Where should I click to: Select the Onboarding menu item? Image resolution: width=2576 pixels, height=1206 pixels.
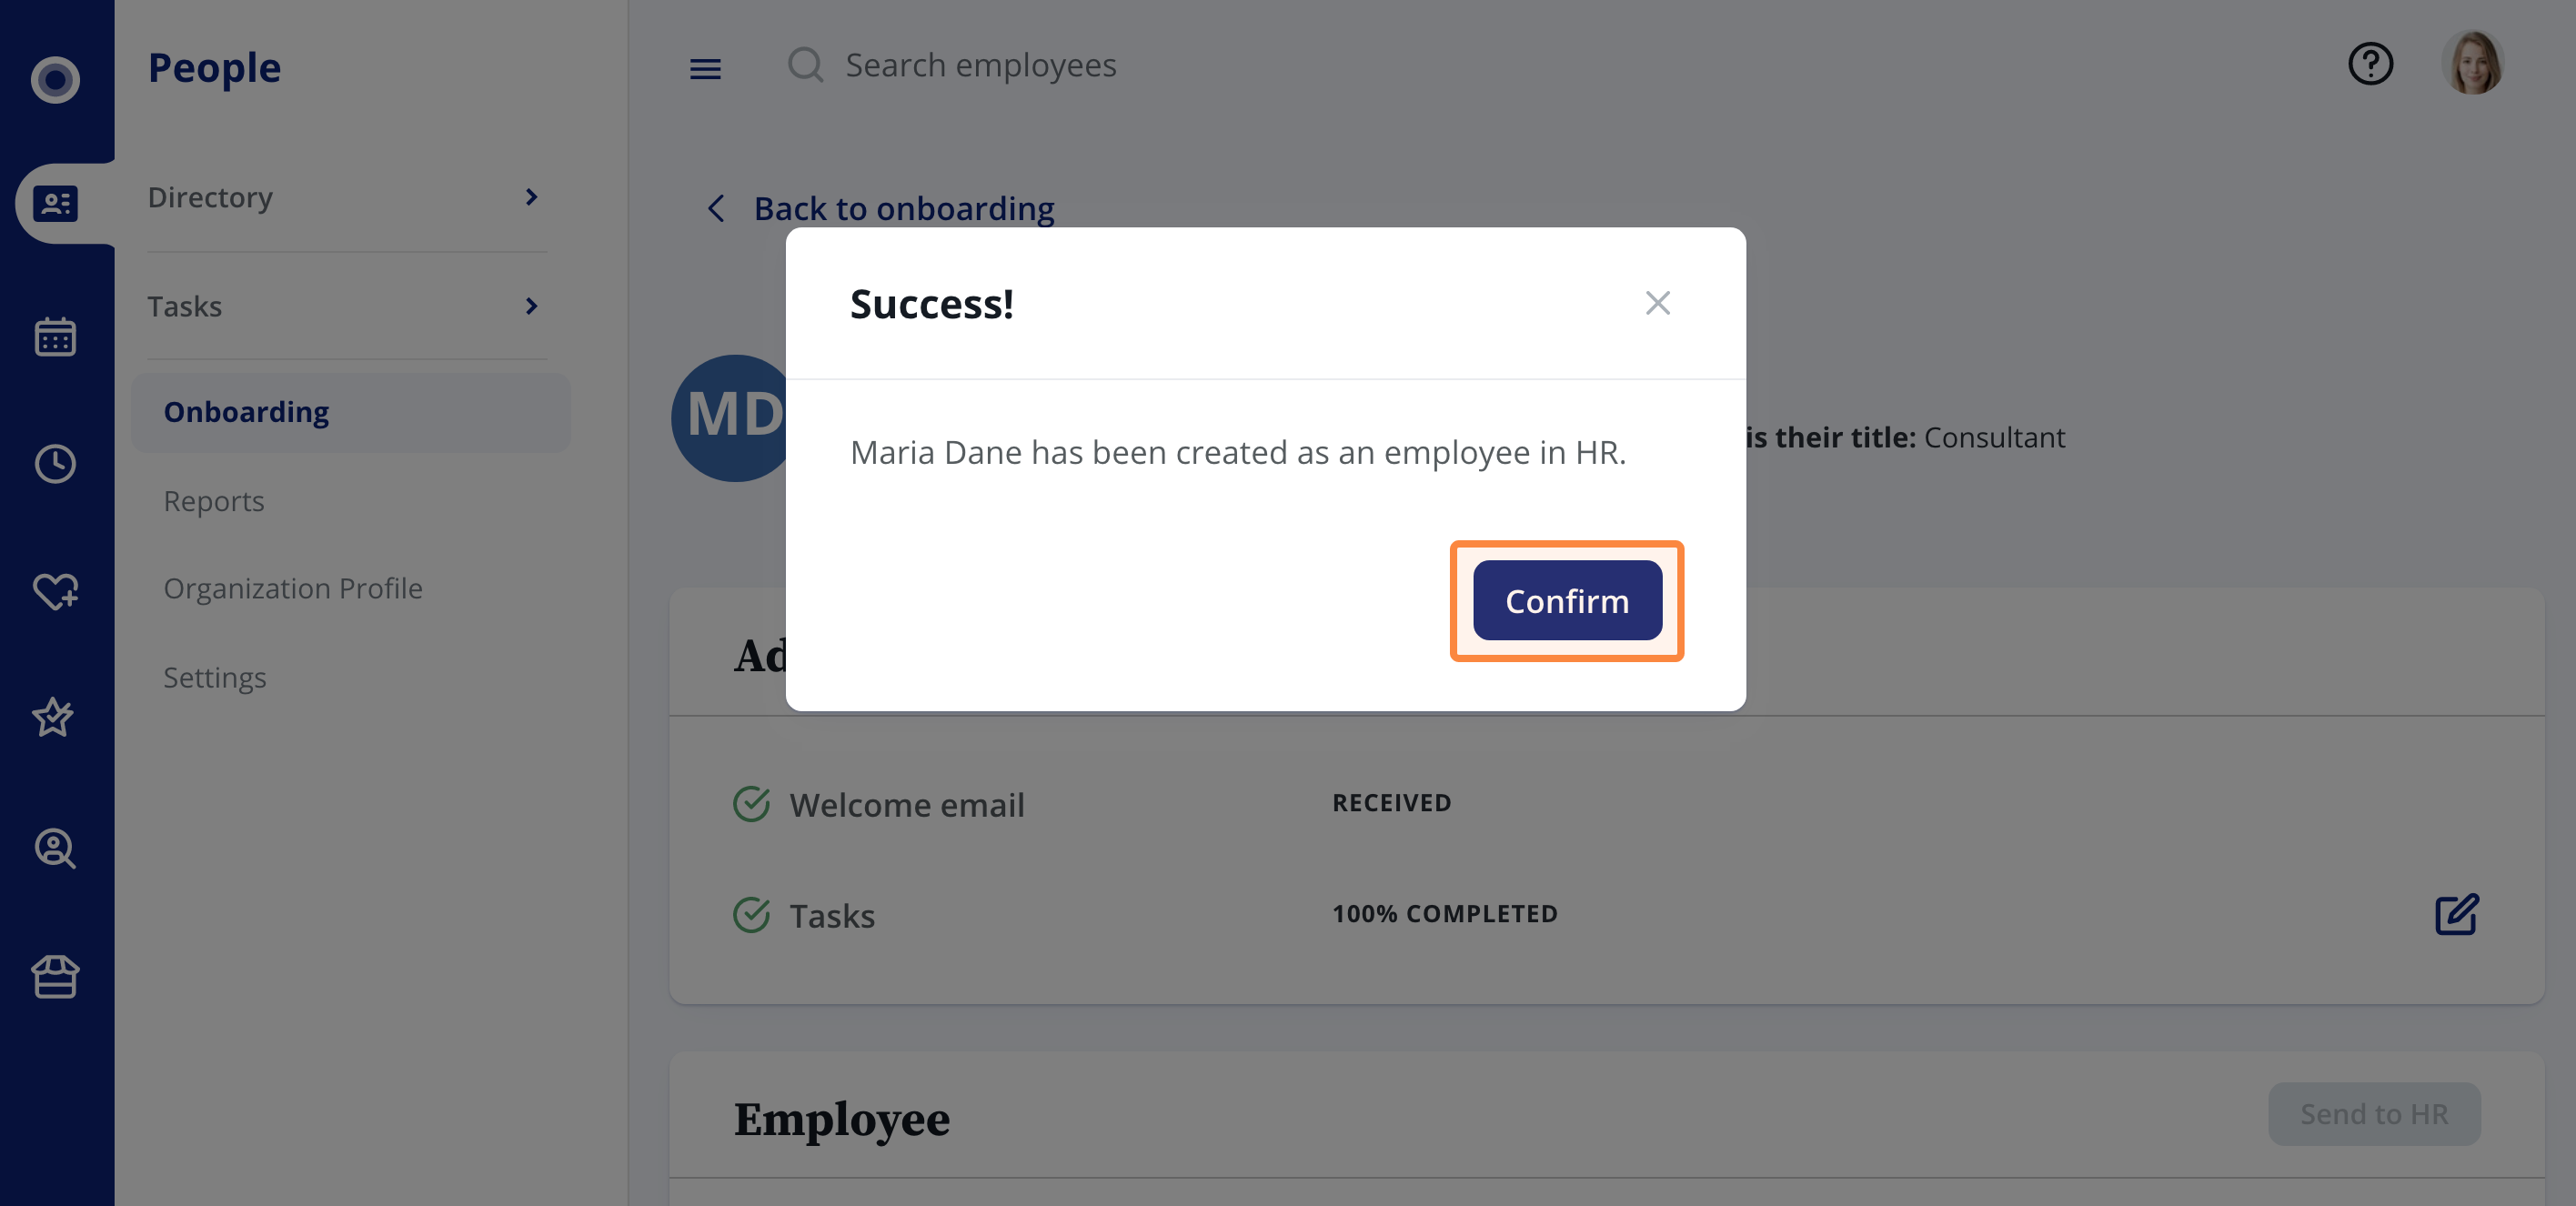pyautogui.click(x=350, y=412)
